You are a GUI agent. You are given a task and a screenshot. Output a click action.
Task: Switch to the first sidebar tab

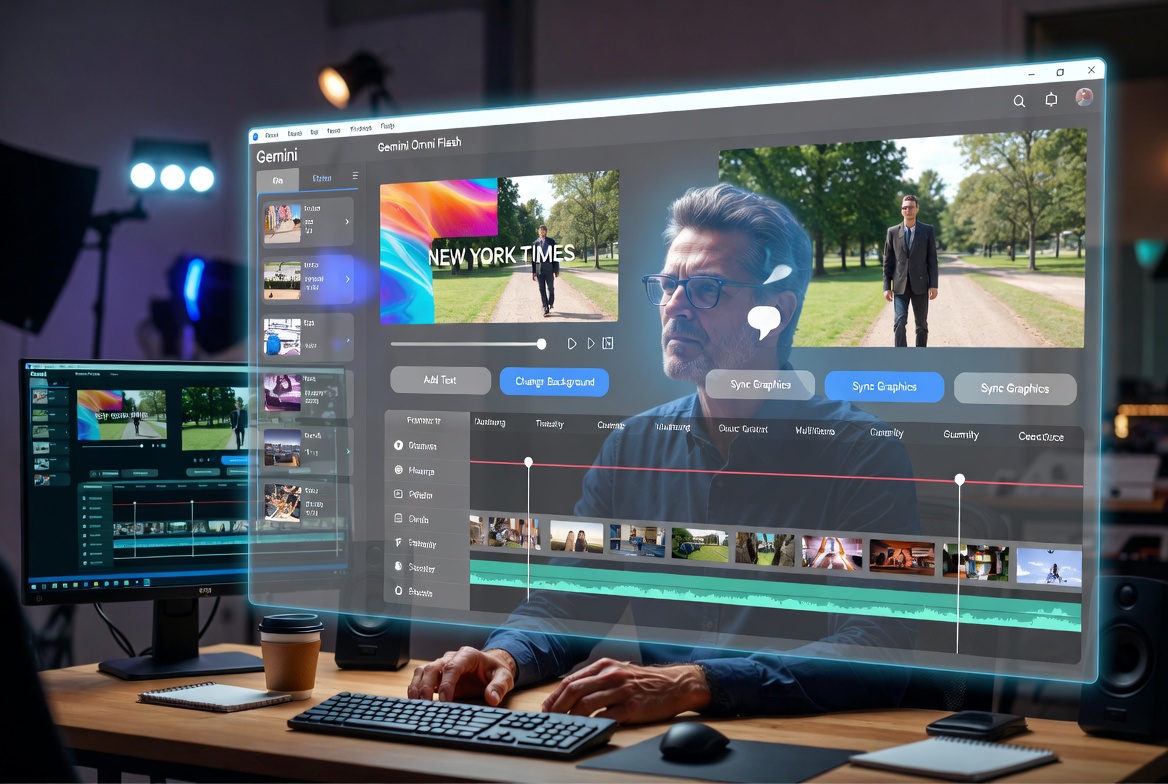click(278, 180)
